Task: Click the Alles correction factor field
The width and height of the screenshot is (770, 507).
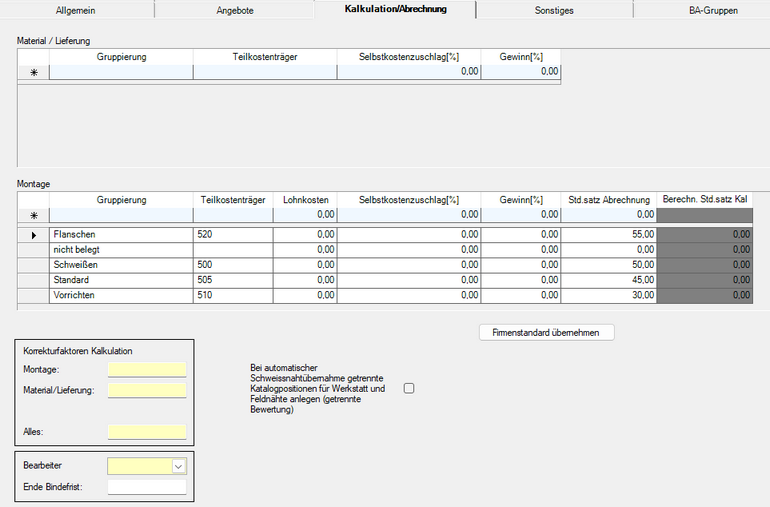Action: [x=147, y=432]
